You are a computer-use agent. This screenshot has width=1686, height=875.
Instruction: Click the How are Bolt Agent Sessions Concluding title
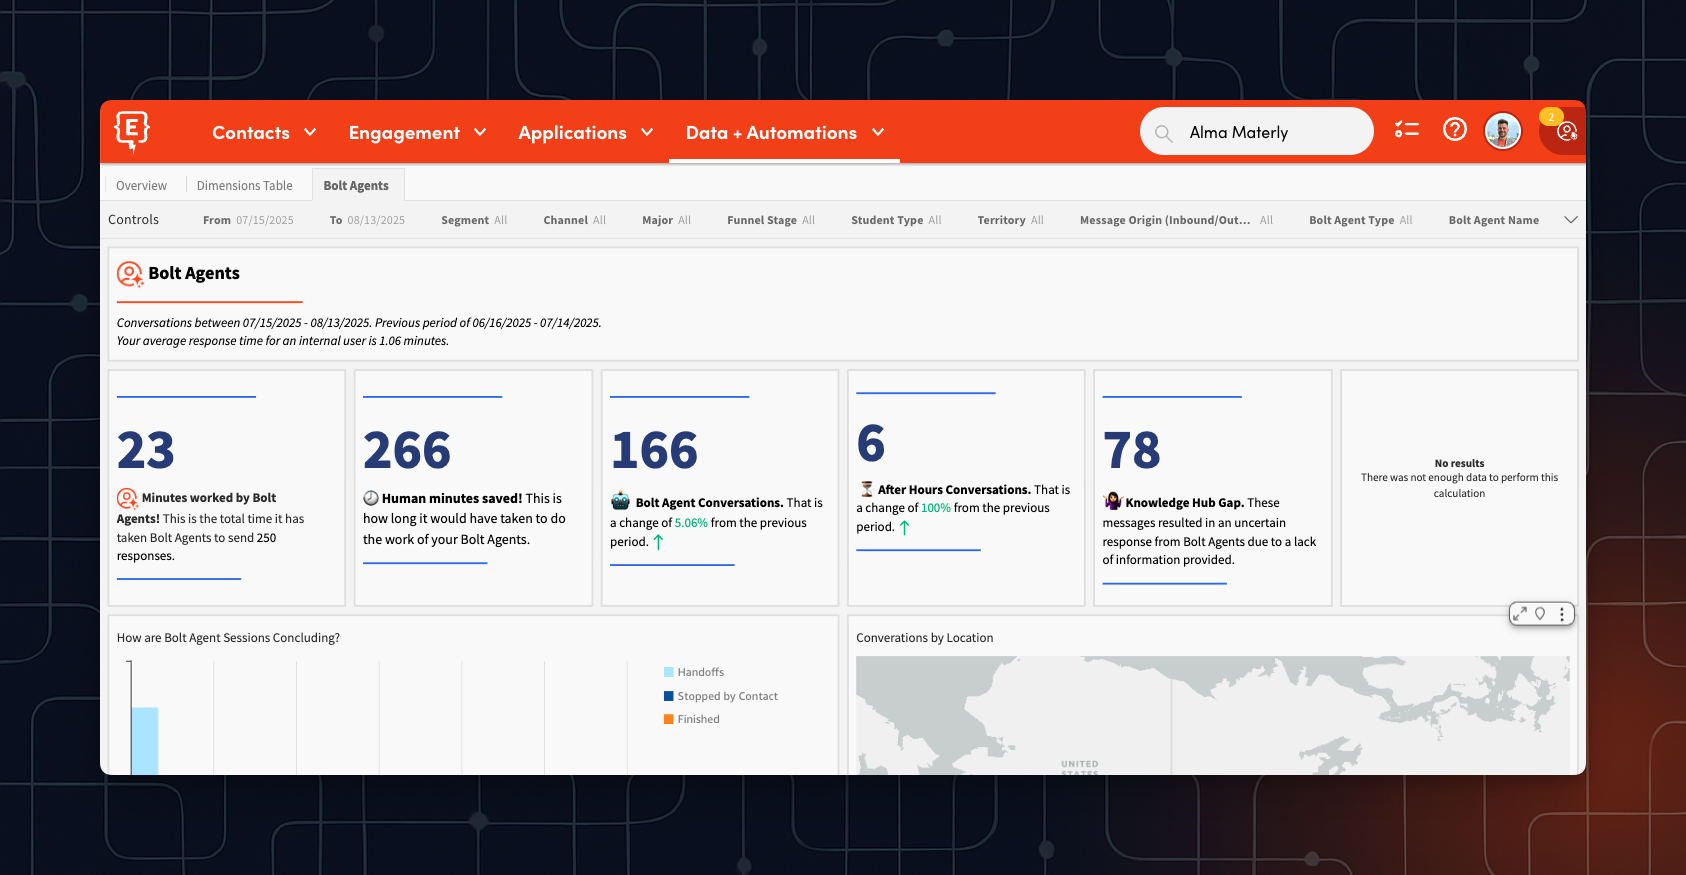pyautogui.click(x=228, y=638)
